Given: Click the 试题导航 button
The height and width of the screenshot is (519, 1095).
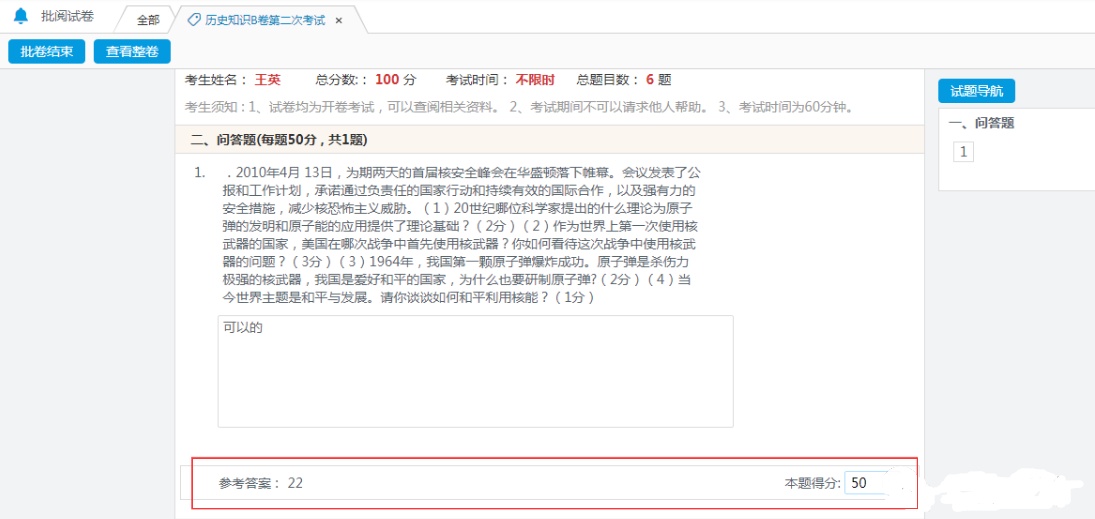Looking at the screenshot, I should tap(976, 91).
